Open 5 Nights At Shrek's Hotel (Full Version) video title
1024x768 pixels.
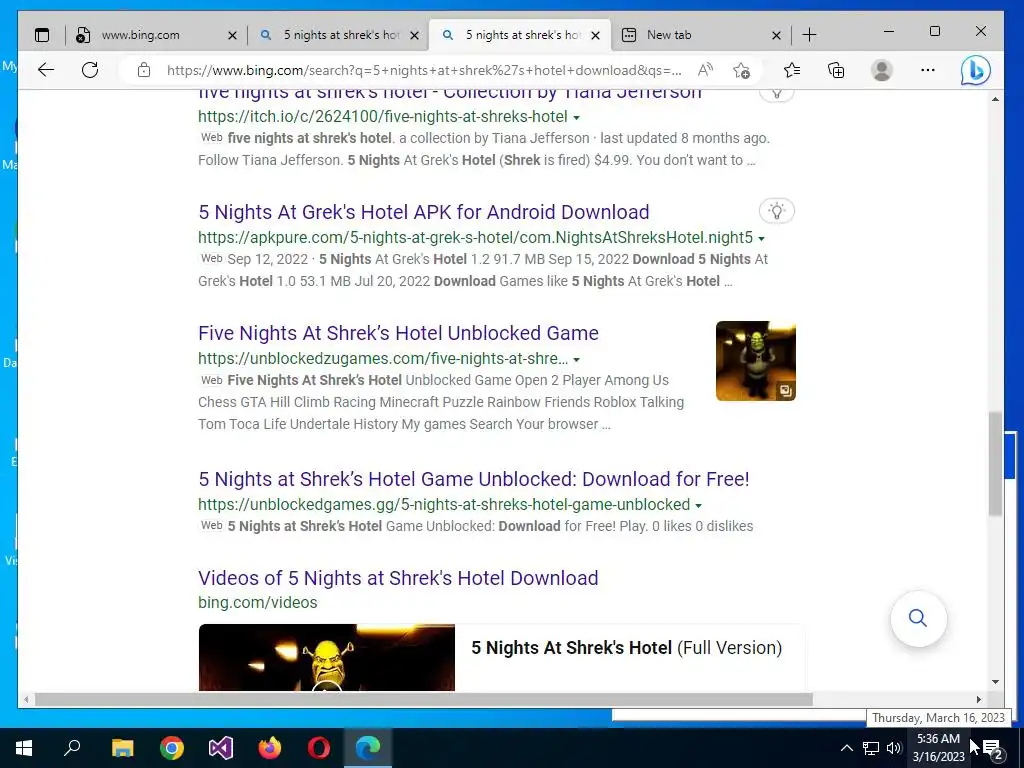(626, 648)
